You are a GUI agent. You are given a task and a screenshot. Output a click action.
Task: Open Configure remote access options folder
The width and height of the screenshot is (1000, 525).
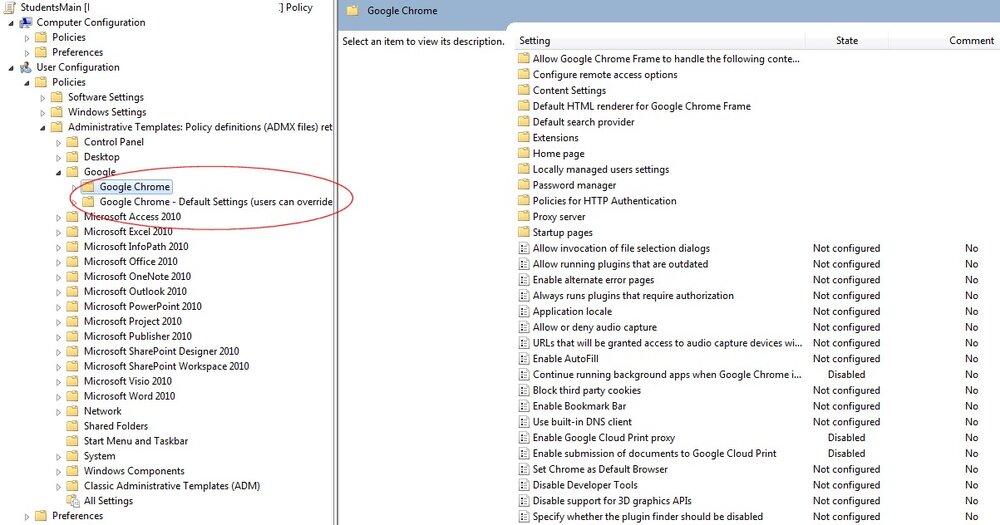click(x=605, y=74)
